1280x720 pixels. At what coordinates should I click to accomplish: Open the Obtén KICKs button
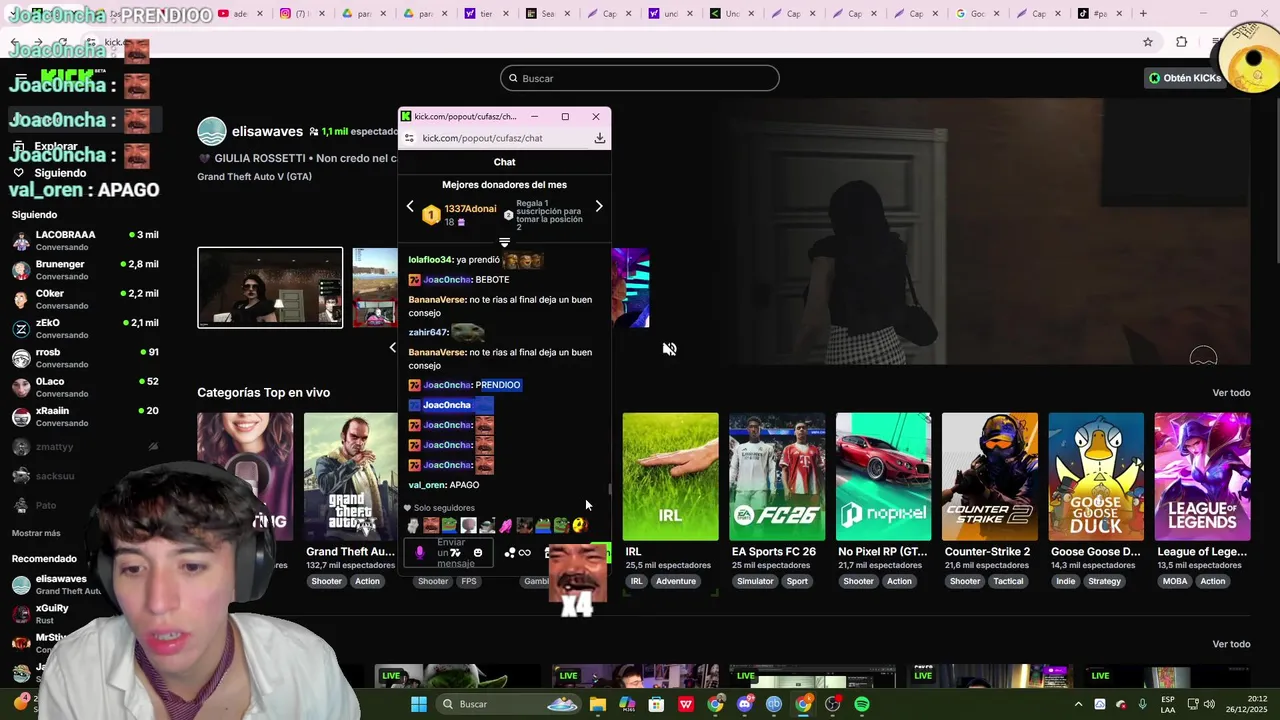1186,78
